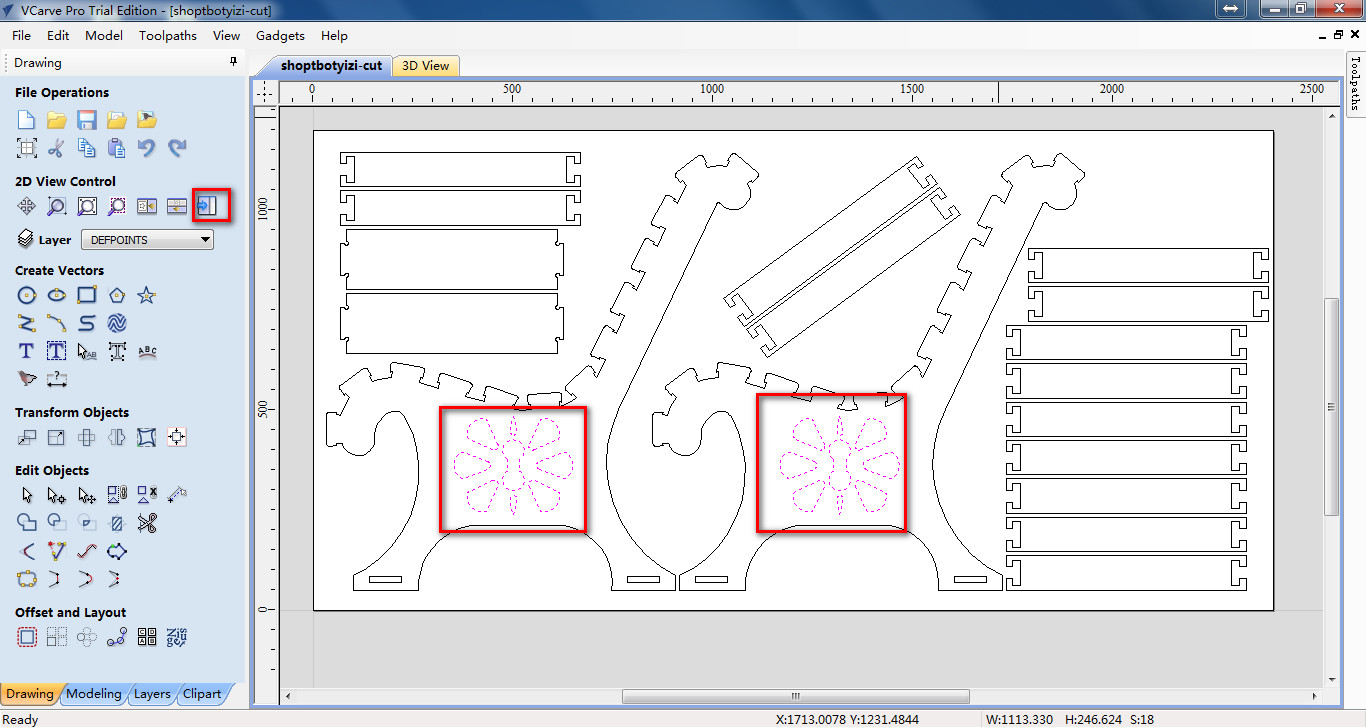1366x728 pixels.
Task: Click the blue arrow panel icon in 2D View Control
Action: (x=207, y=206)
